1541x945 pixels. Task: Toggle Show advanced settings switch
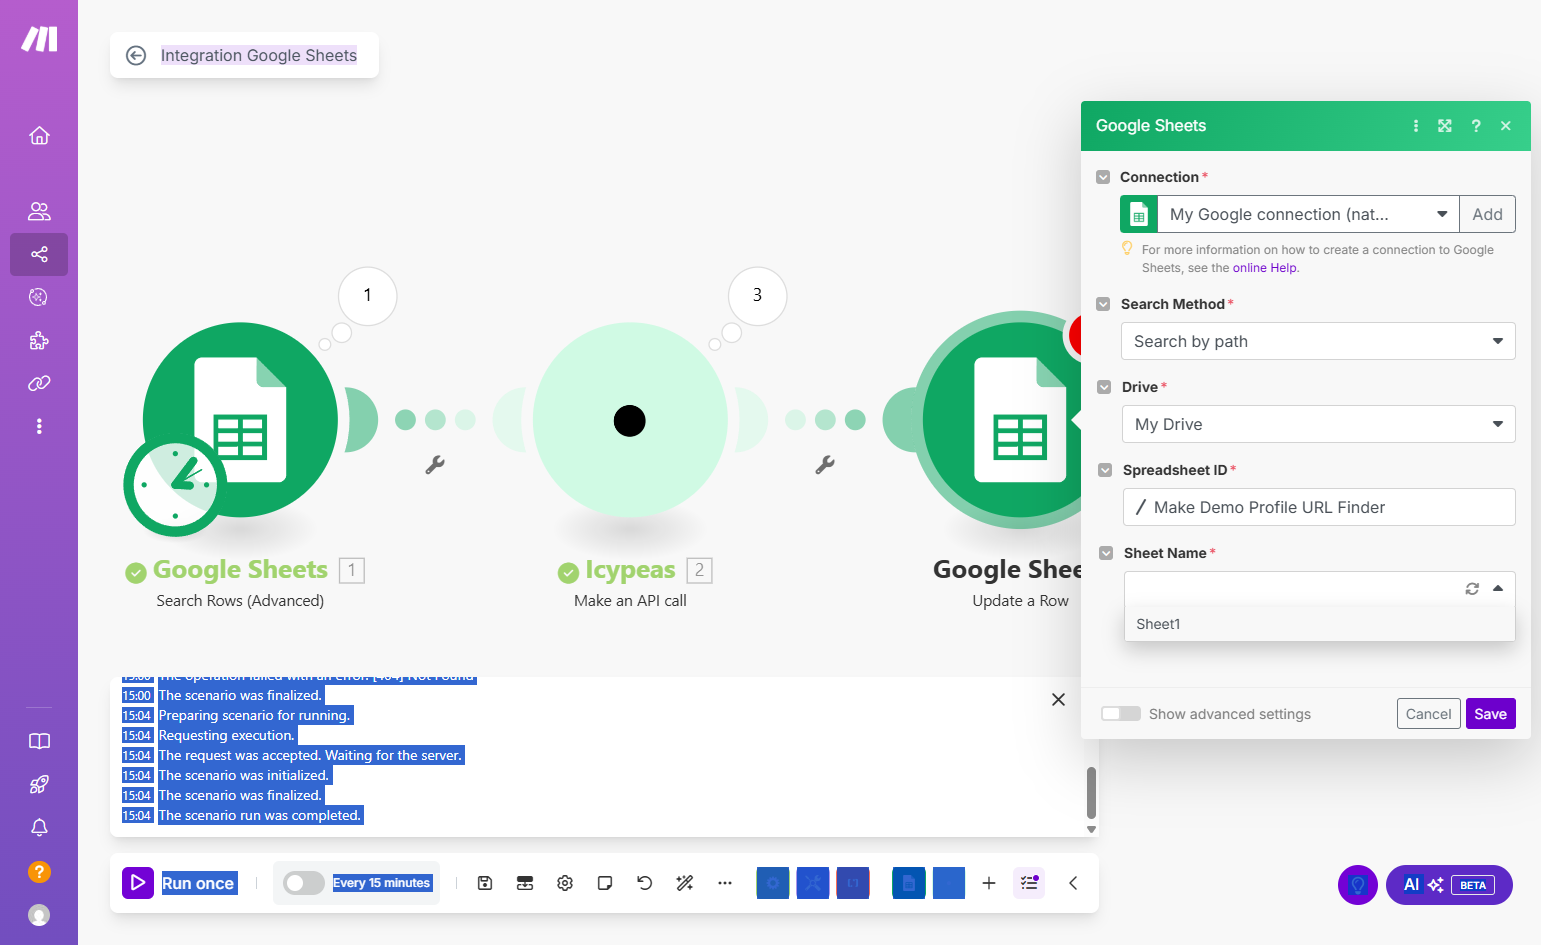(1121, 714)
